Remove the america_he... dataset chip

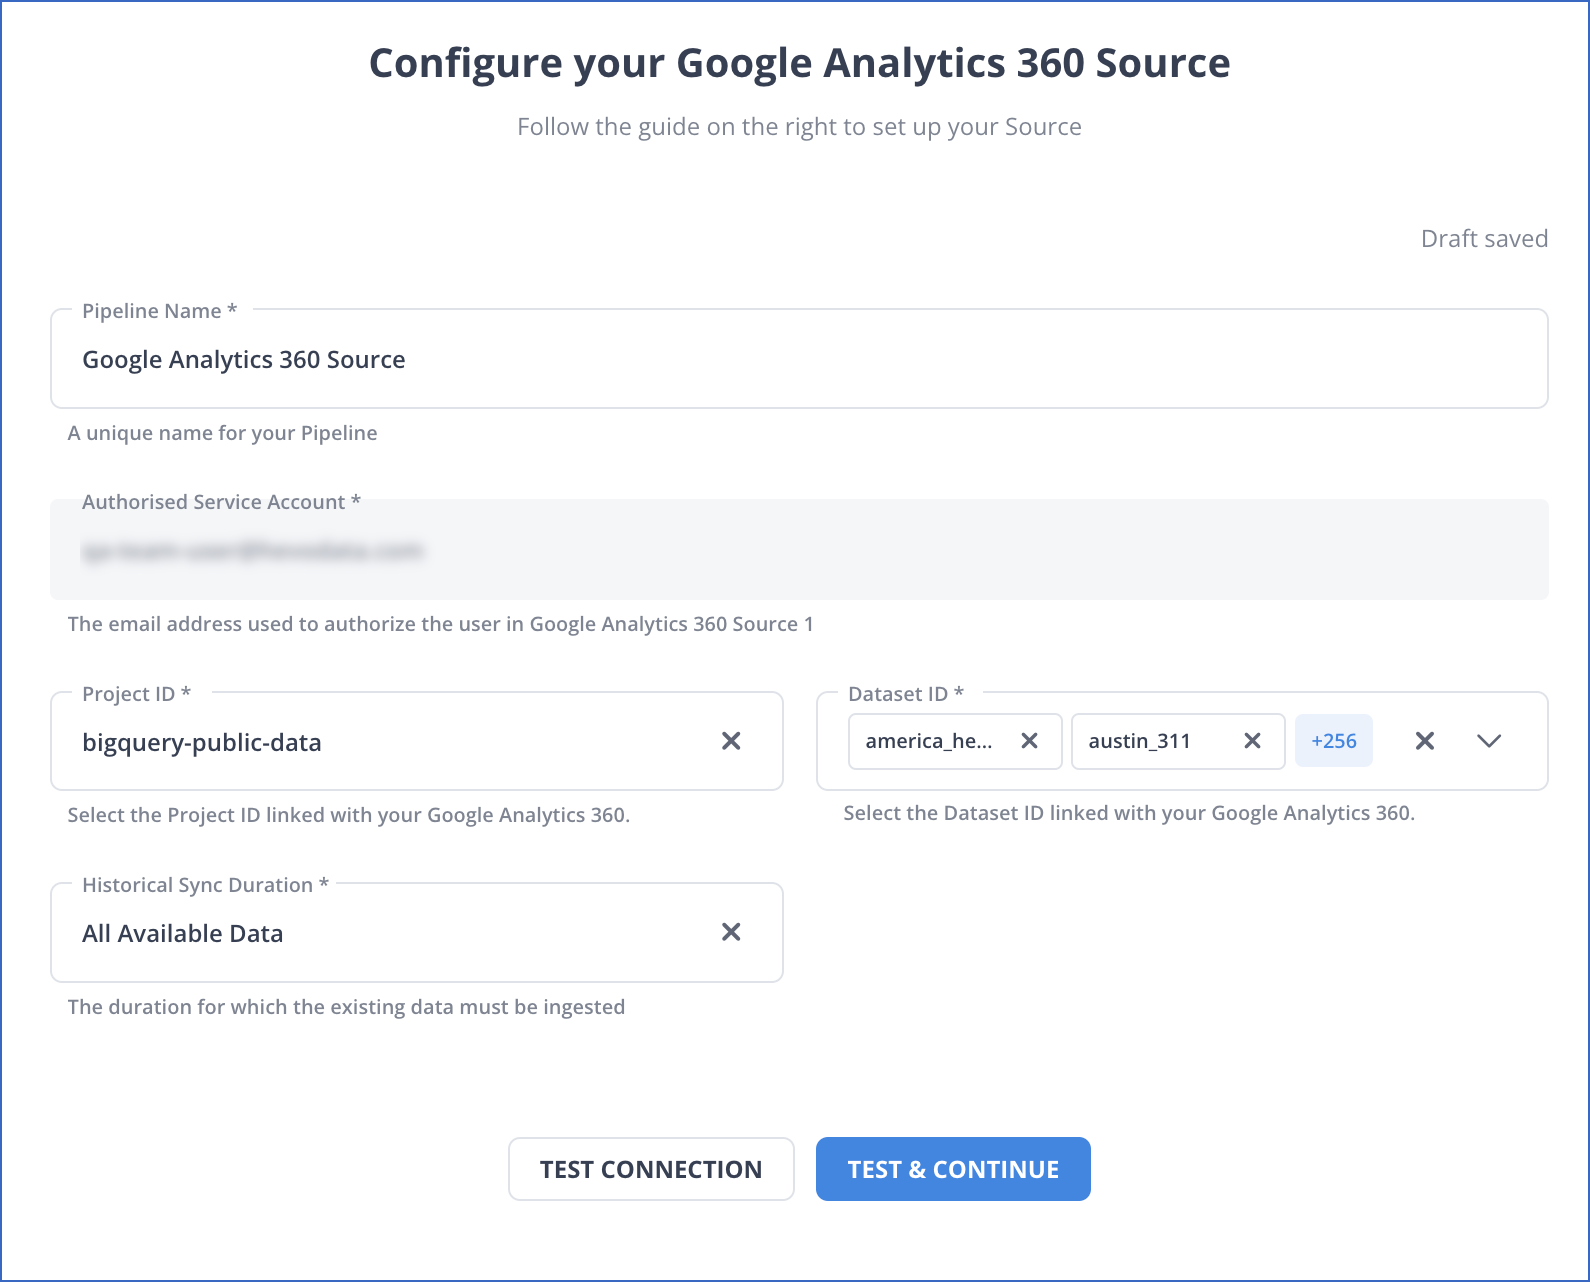coord(1029,741)
